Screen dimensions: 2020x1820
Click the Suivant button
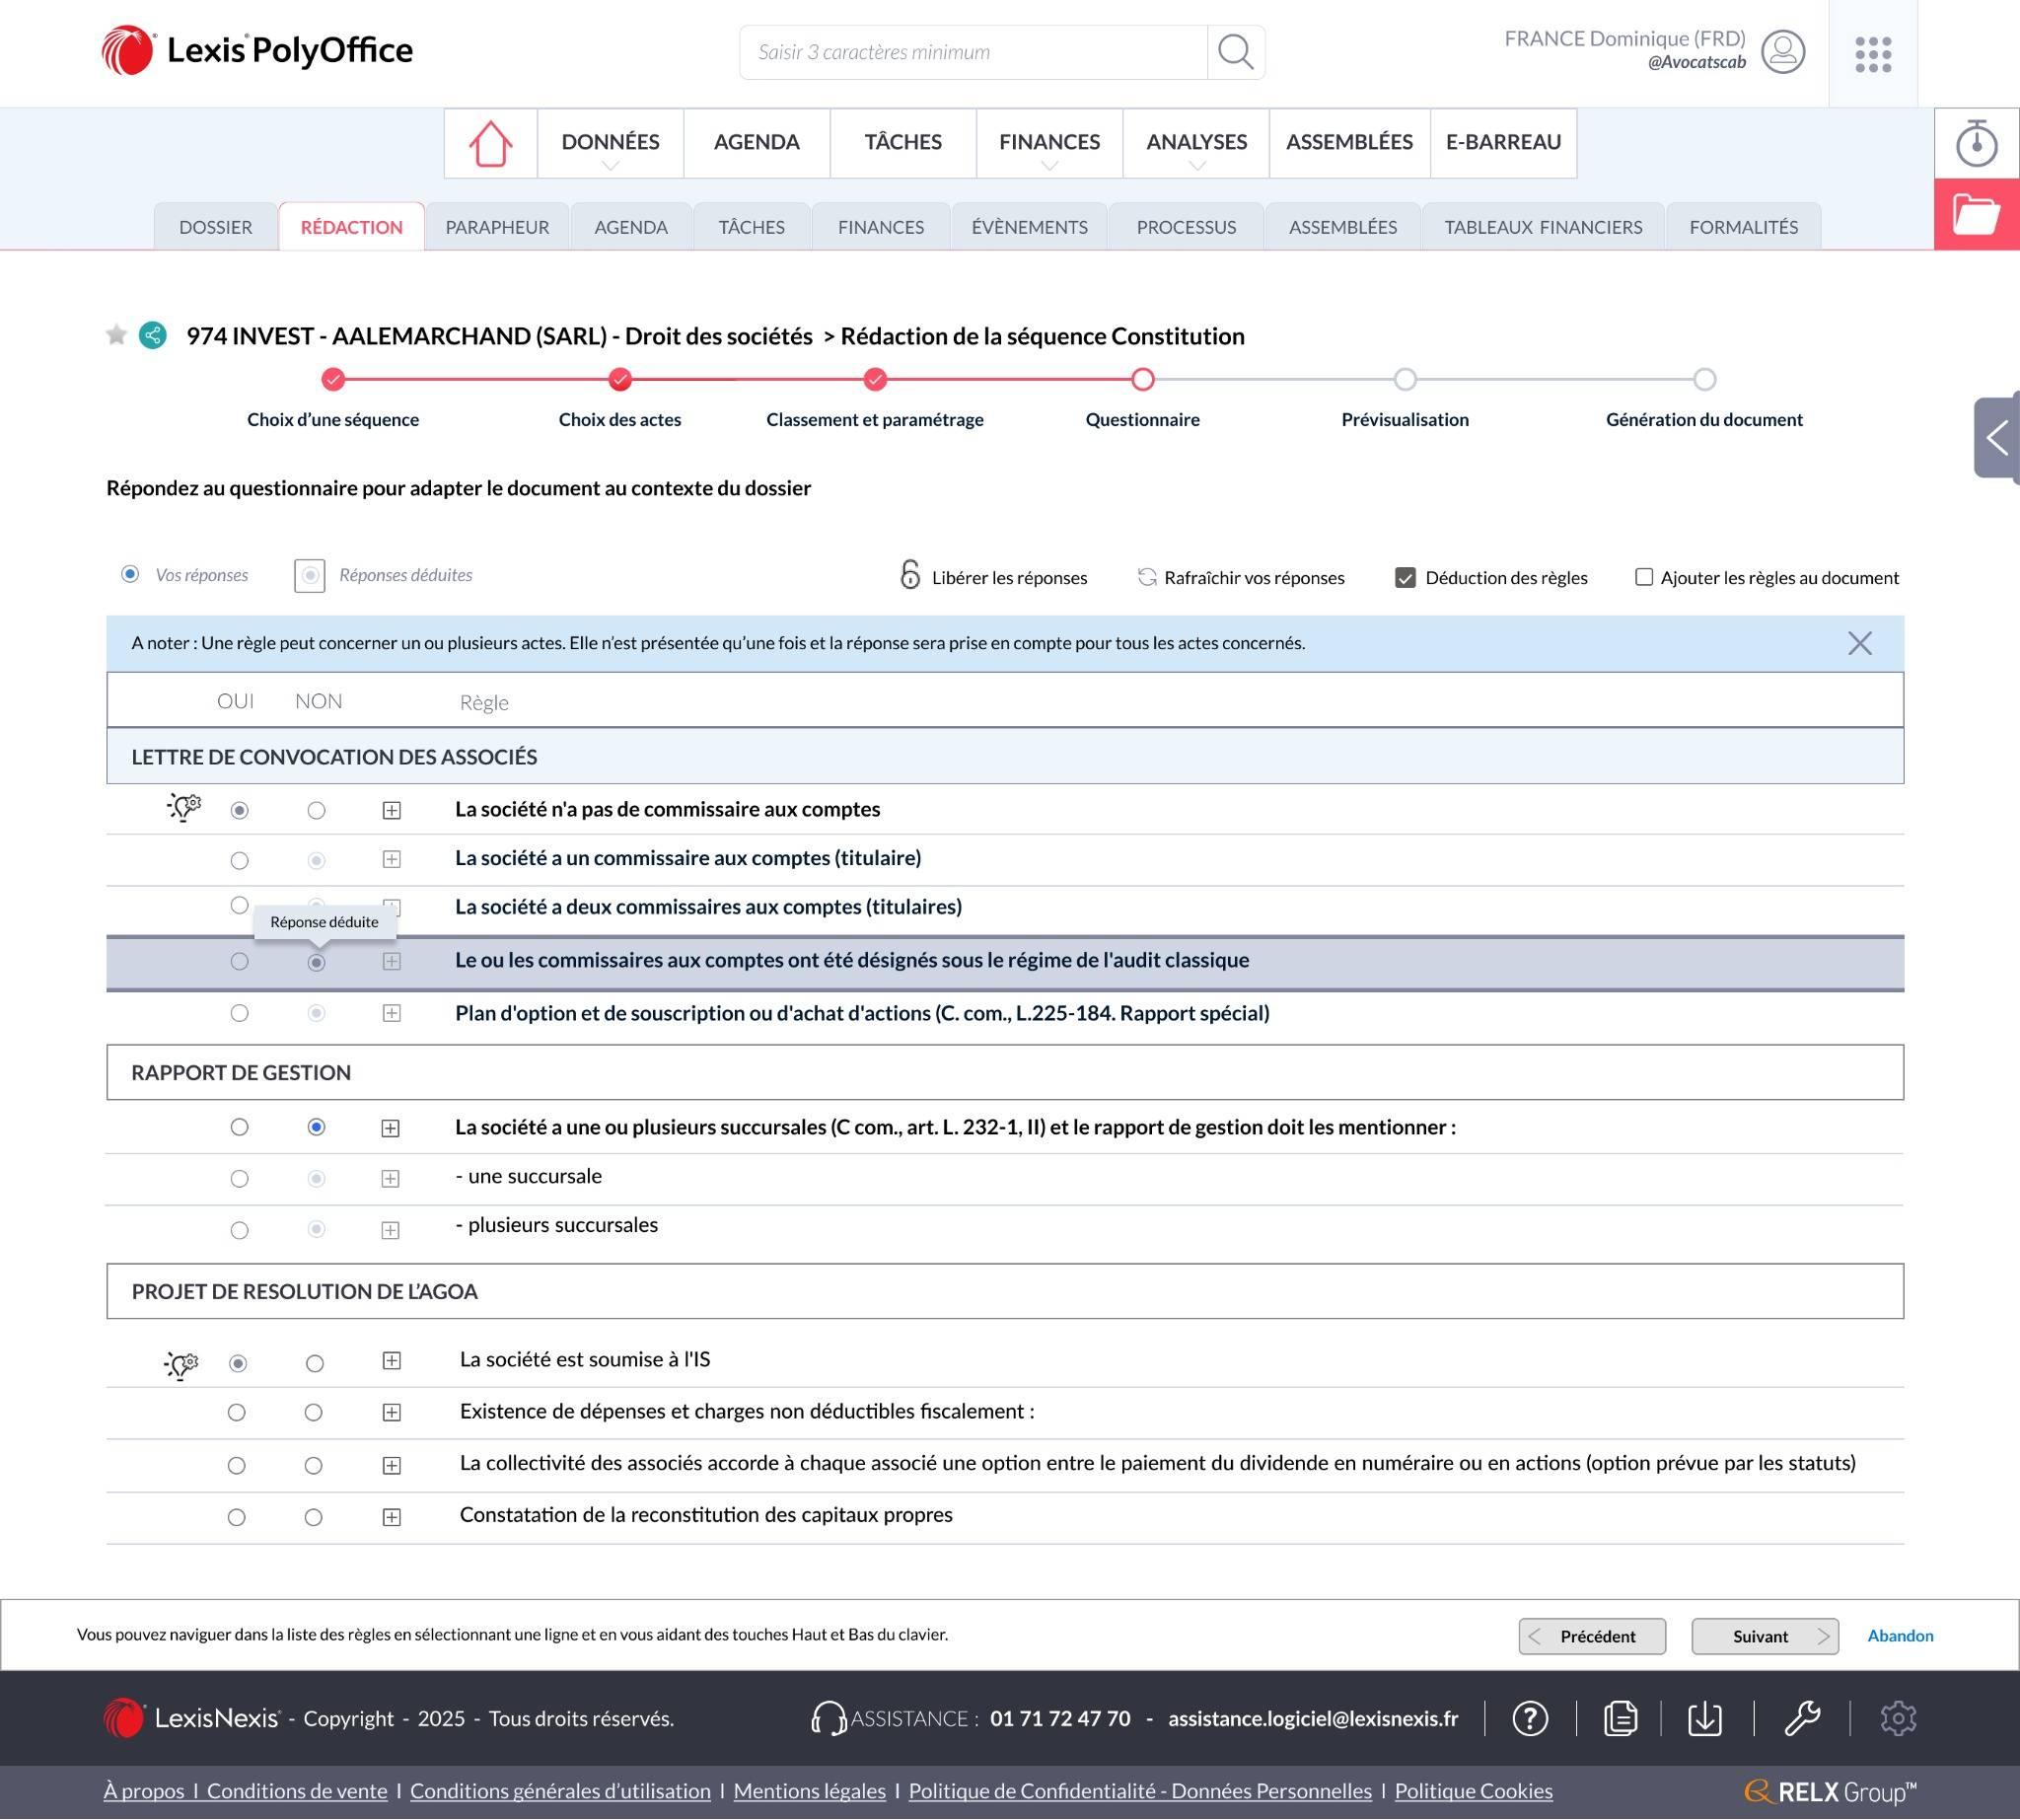point(1764,1636)
